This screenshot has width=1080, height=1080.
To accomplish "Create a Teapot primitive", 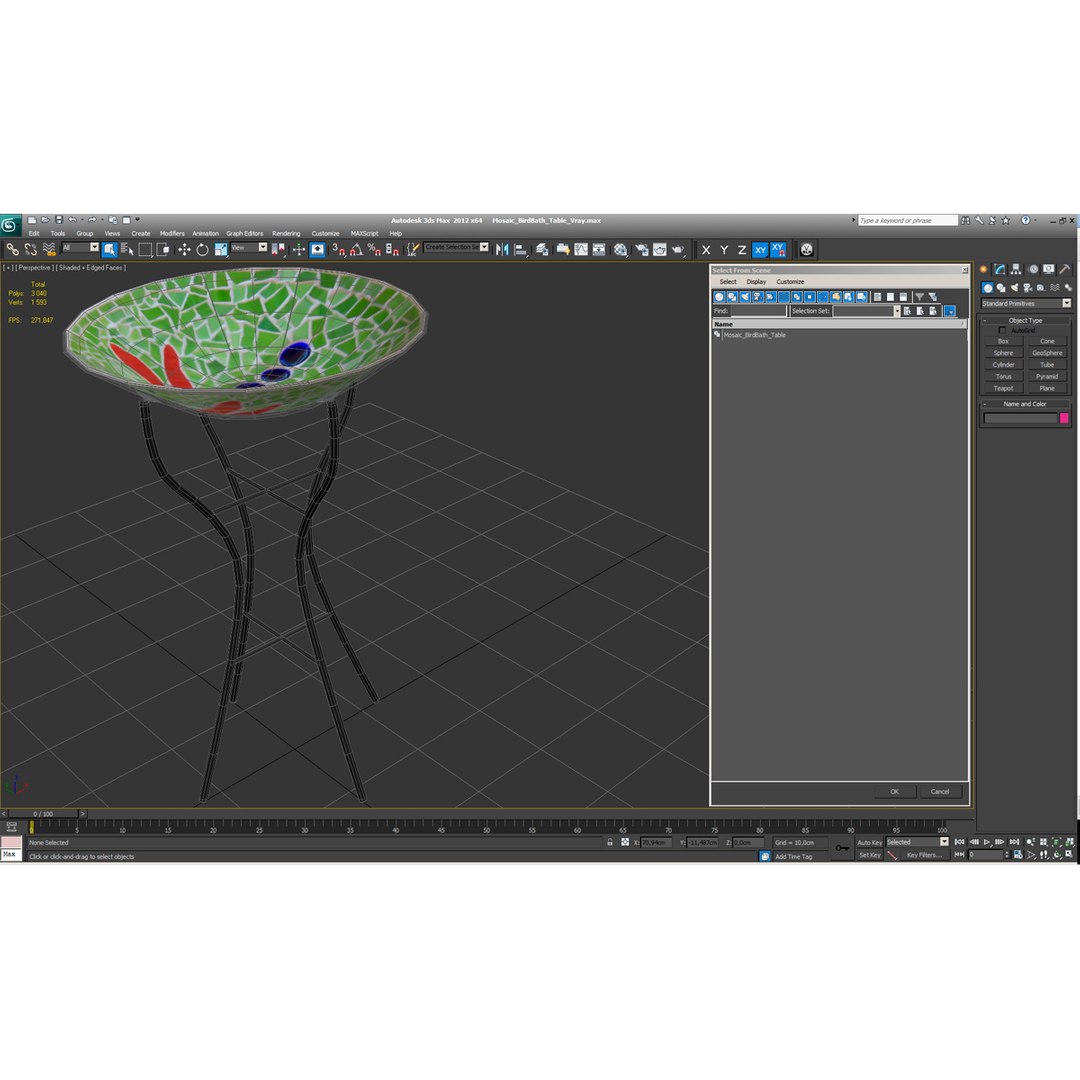I will click(1003, 388).
